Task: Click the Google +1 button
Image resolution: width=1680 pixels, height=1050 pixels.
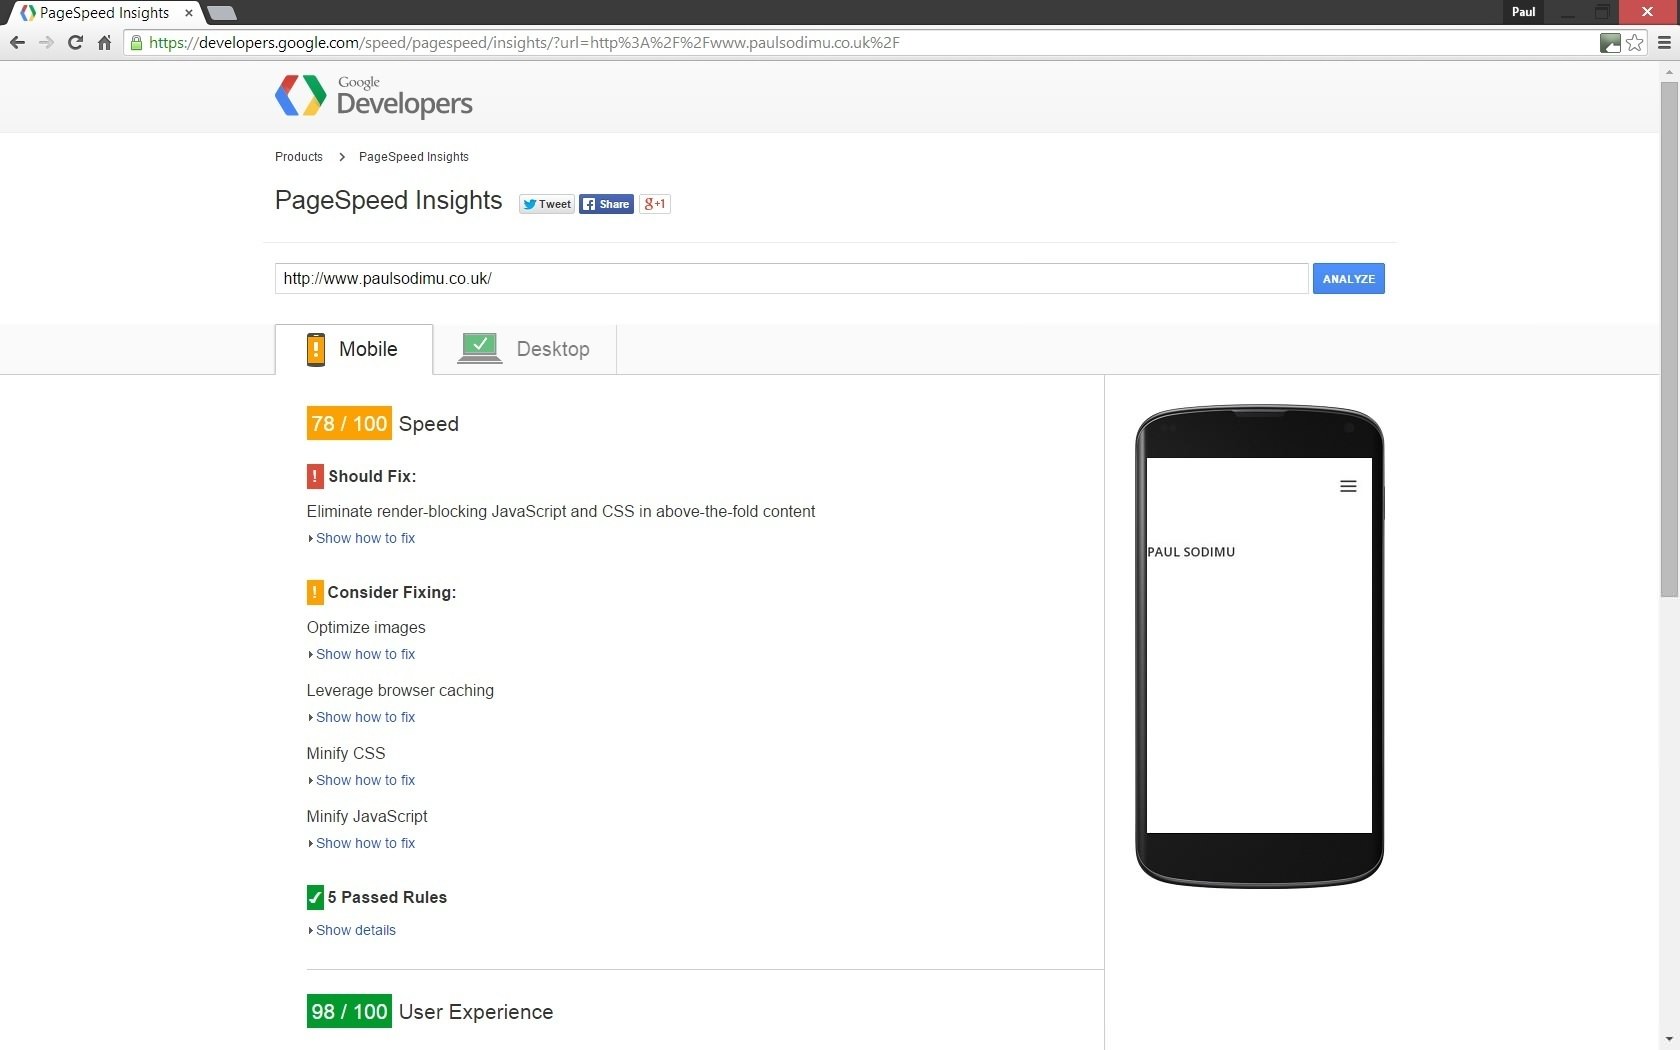Action: (x=655, y=204)
